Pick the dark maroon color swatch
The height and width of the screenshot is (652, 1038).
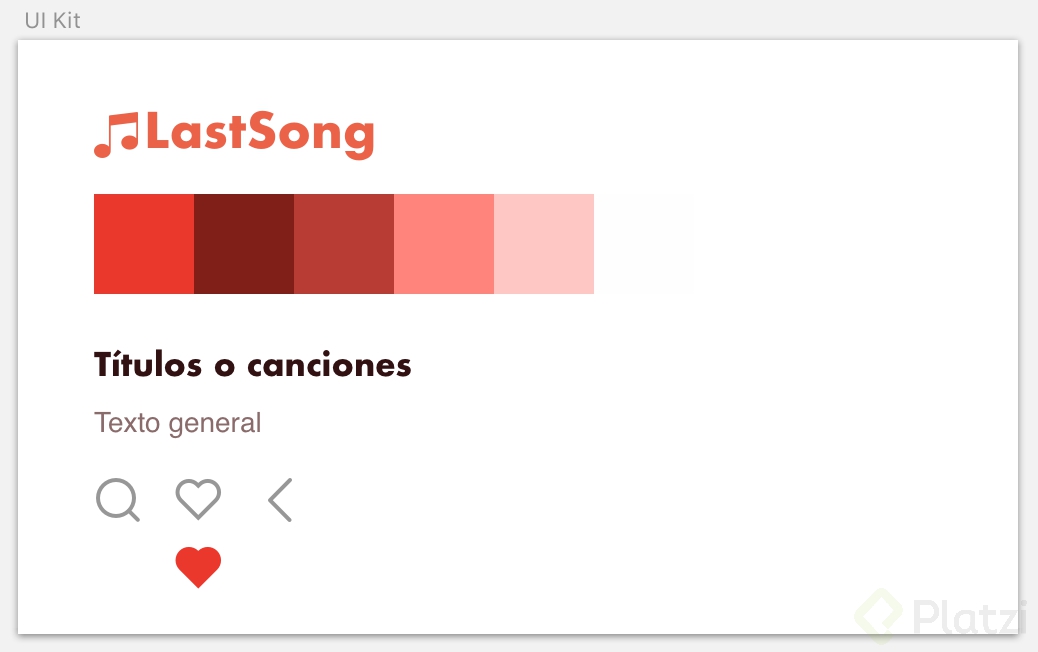[244, 244]
